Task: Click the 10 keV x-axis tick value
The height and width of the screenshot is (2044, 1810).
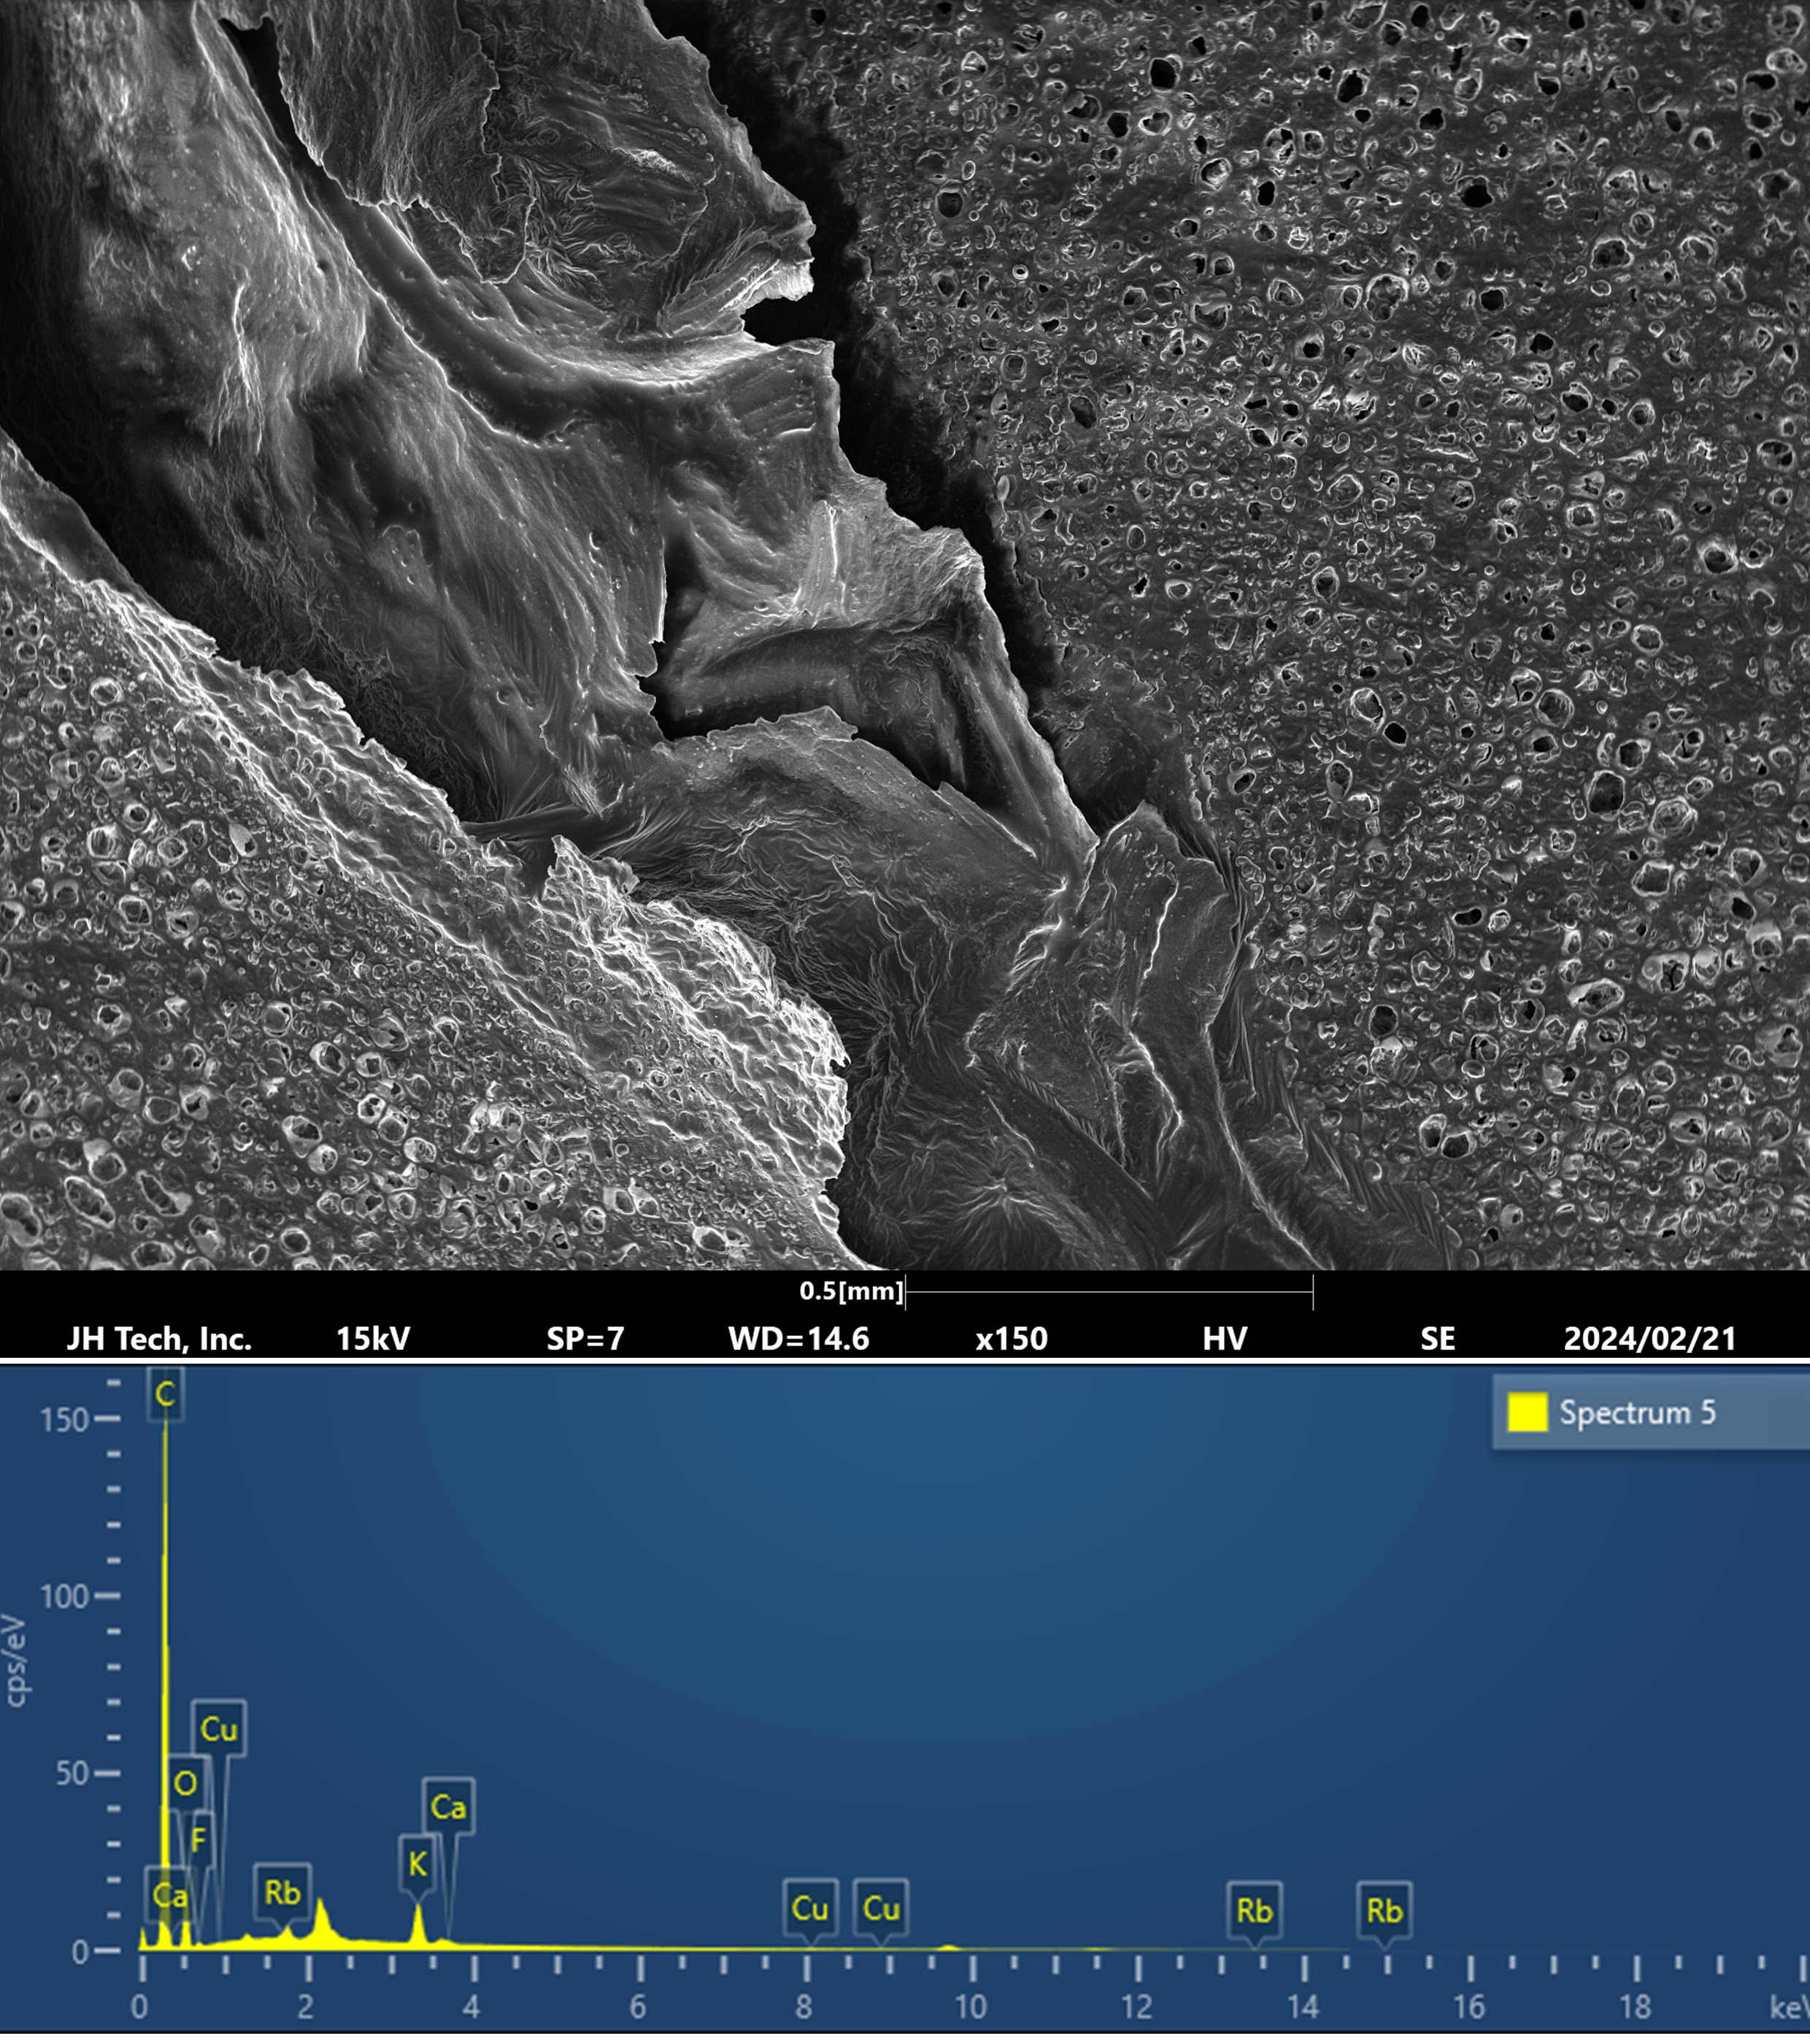Action: 970,2007
